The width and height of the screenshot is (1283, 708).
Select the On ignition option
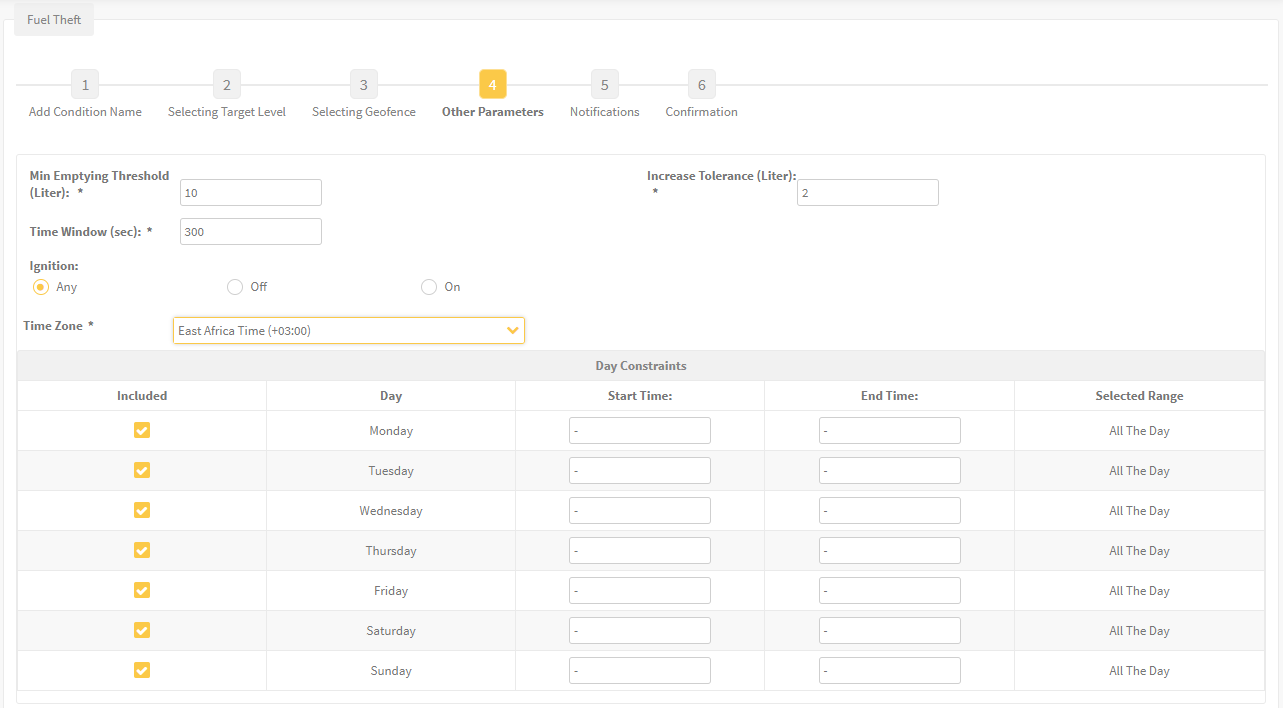tap(429, 287)
